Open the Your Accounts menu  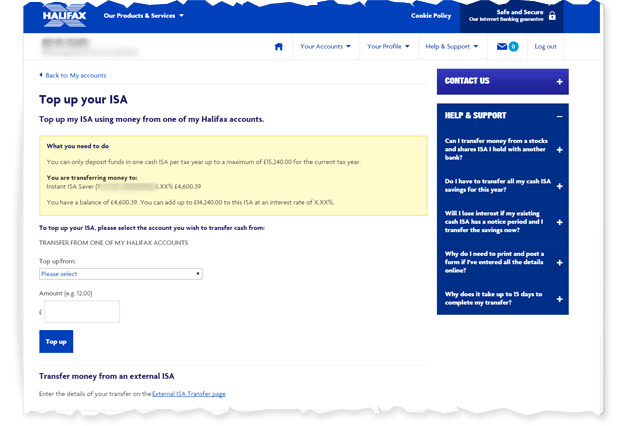(x=326, y=46)
